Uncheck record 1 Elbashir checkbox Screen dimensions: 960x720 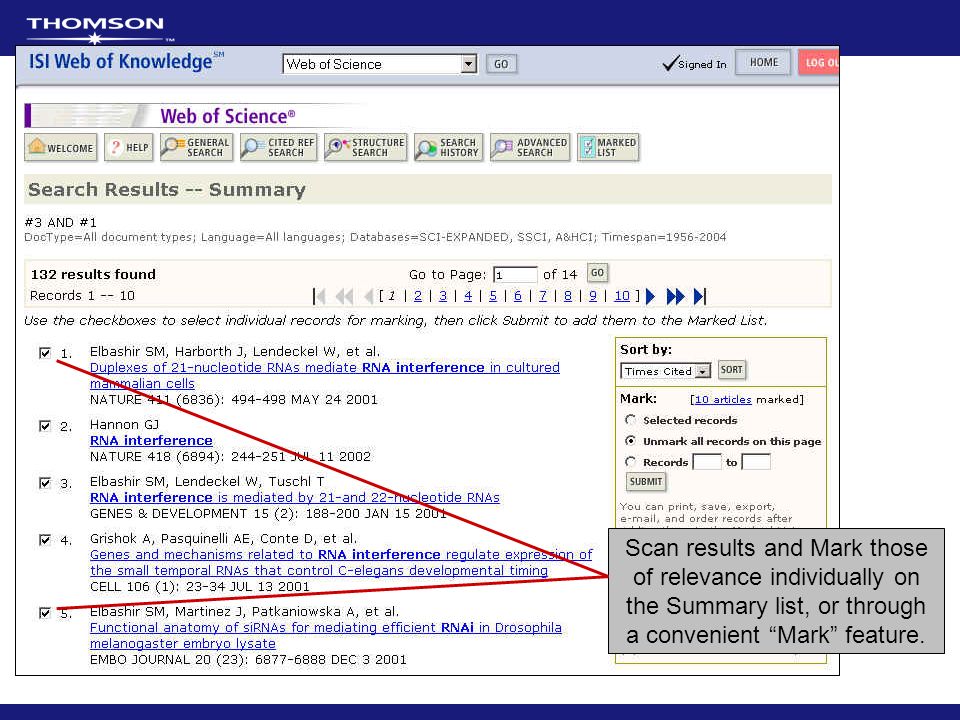[45, 353]
